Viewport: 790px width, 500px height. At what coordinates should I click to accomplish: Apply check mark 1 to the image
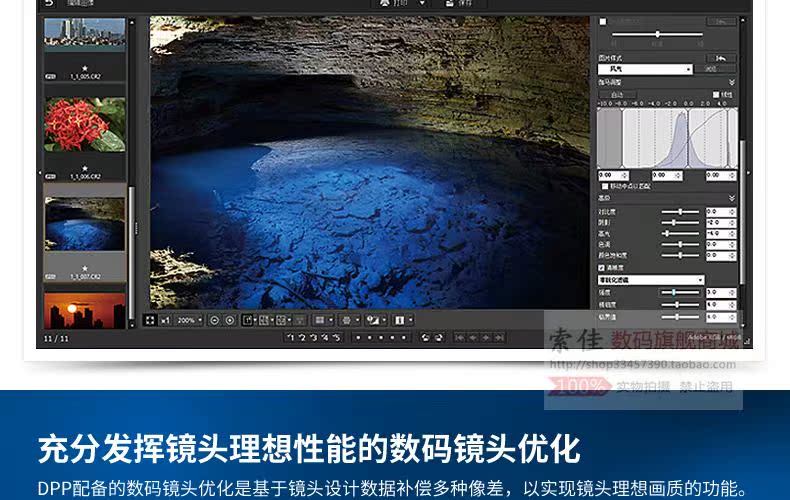click(x=291, y=338)
